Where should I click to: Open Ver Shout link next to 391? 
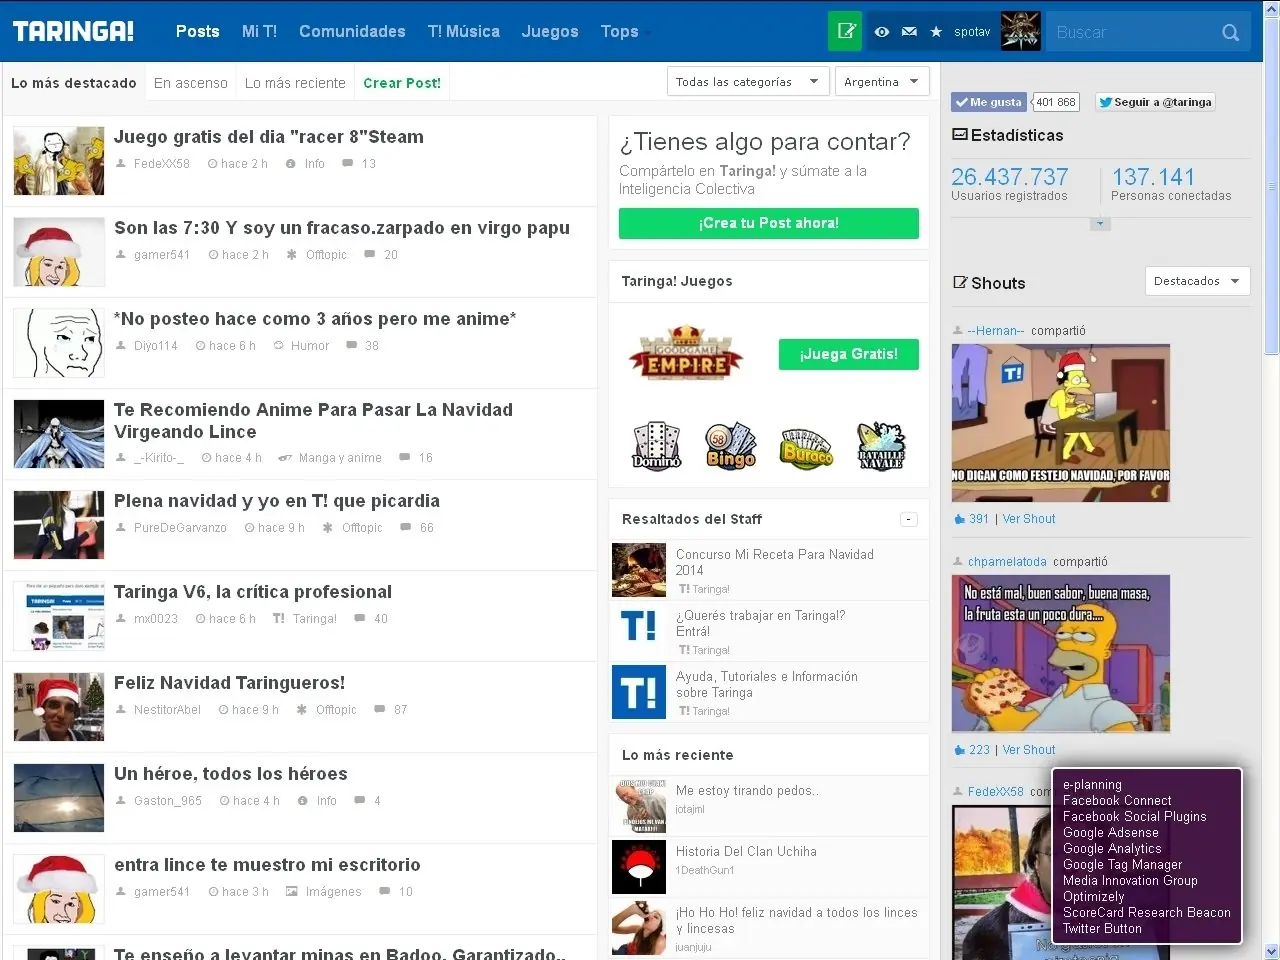[1029, 519]
